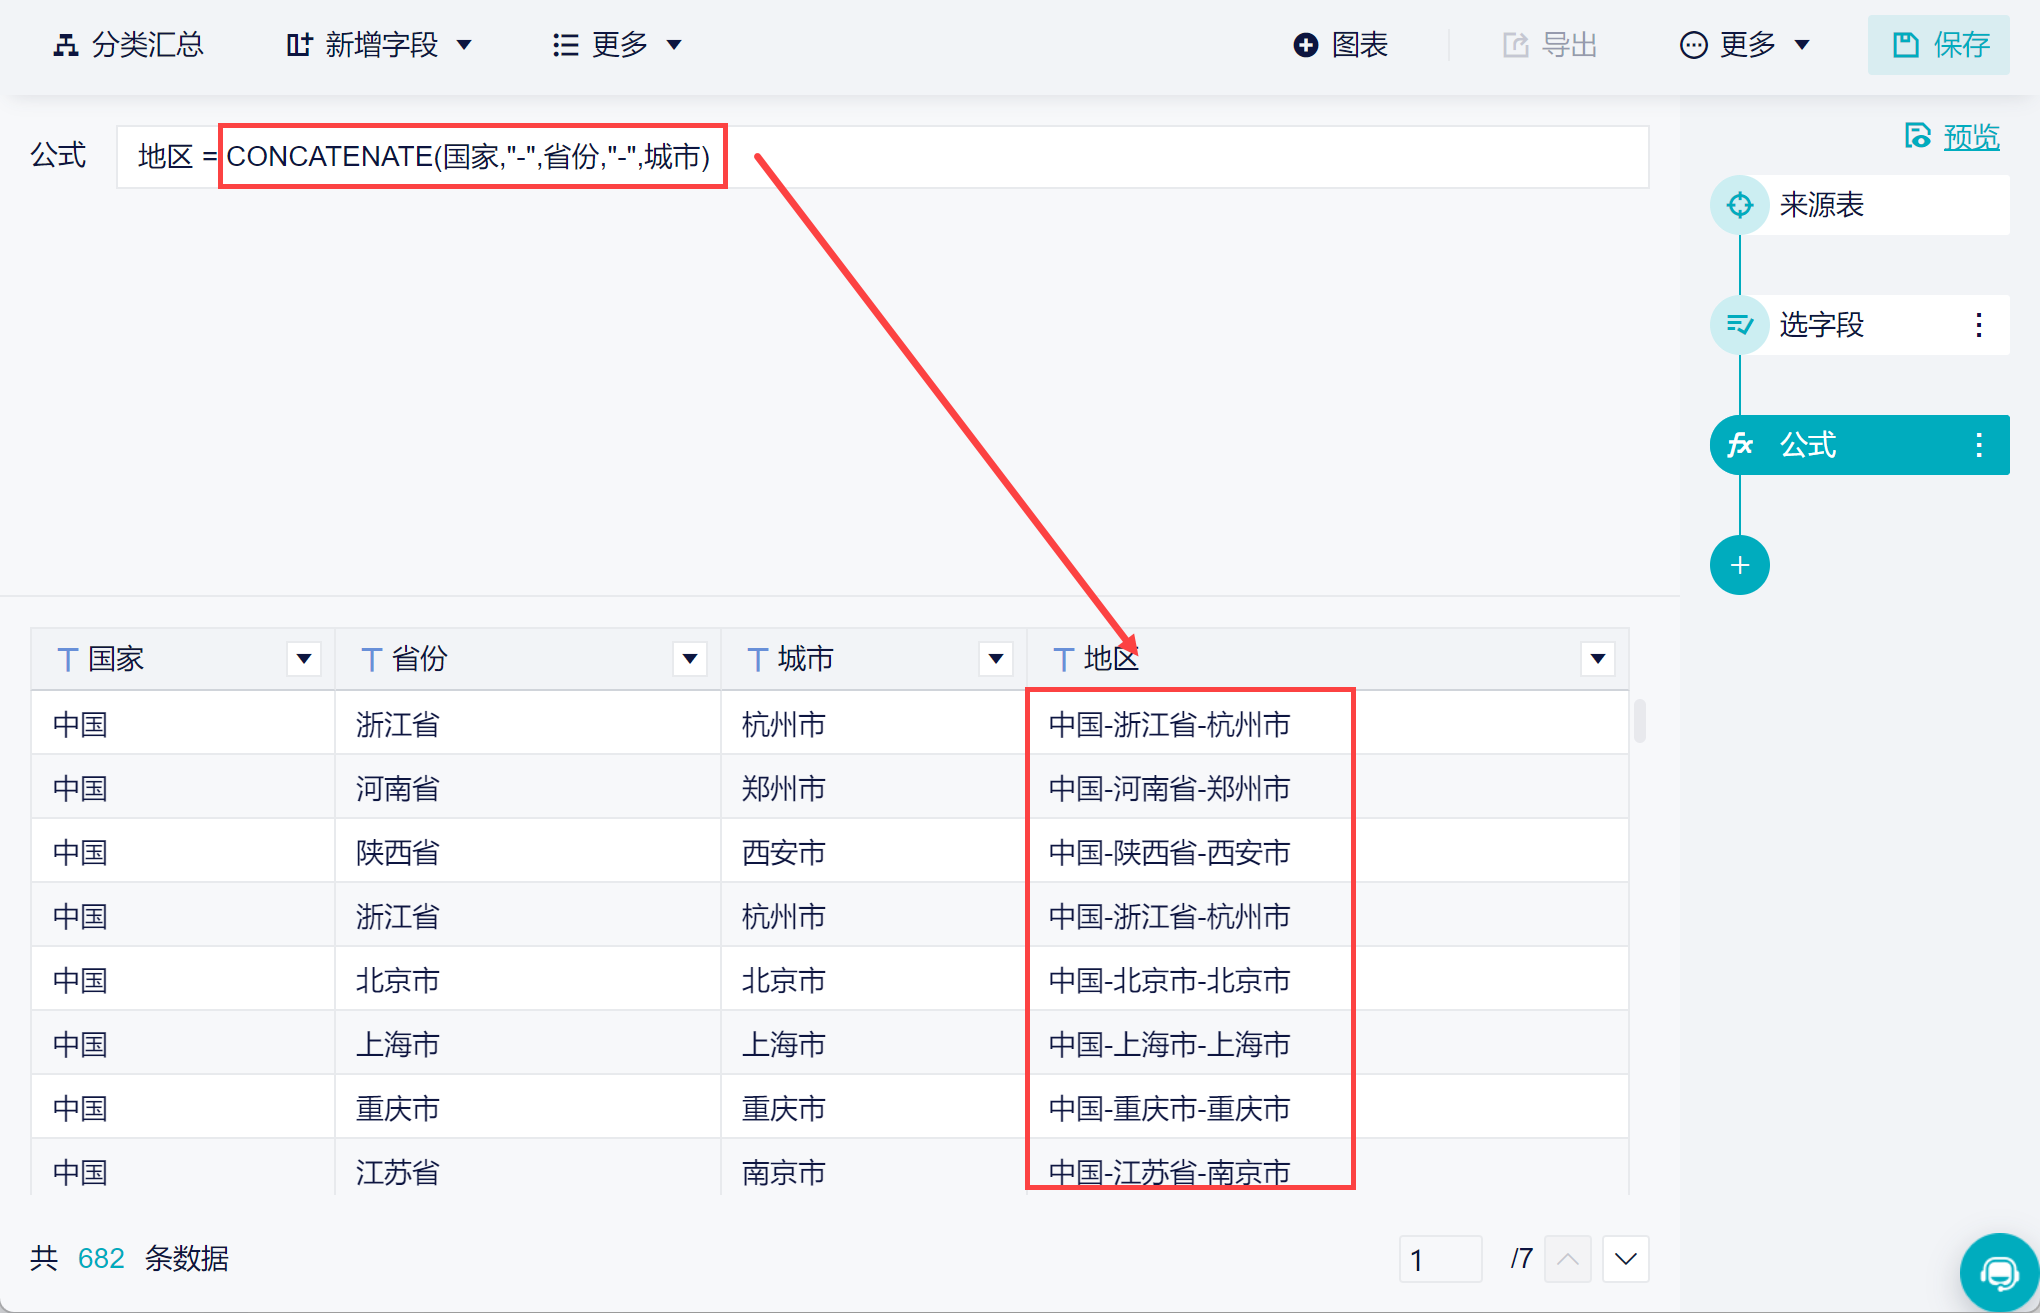Open 选字段 step three-dot menu
2040x1313 pixels.
tap(1979, 325)
